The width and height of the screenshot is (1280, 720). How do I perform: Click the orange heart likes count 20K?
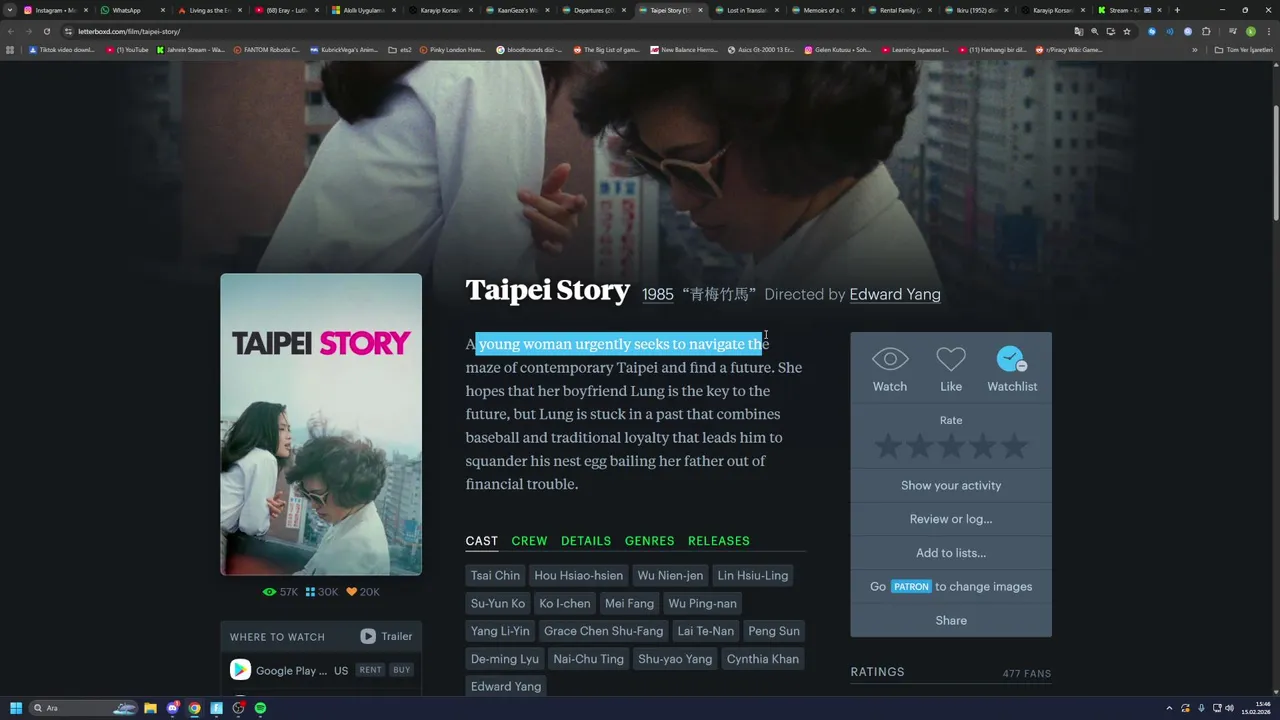click(x=362, y=592)
